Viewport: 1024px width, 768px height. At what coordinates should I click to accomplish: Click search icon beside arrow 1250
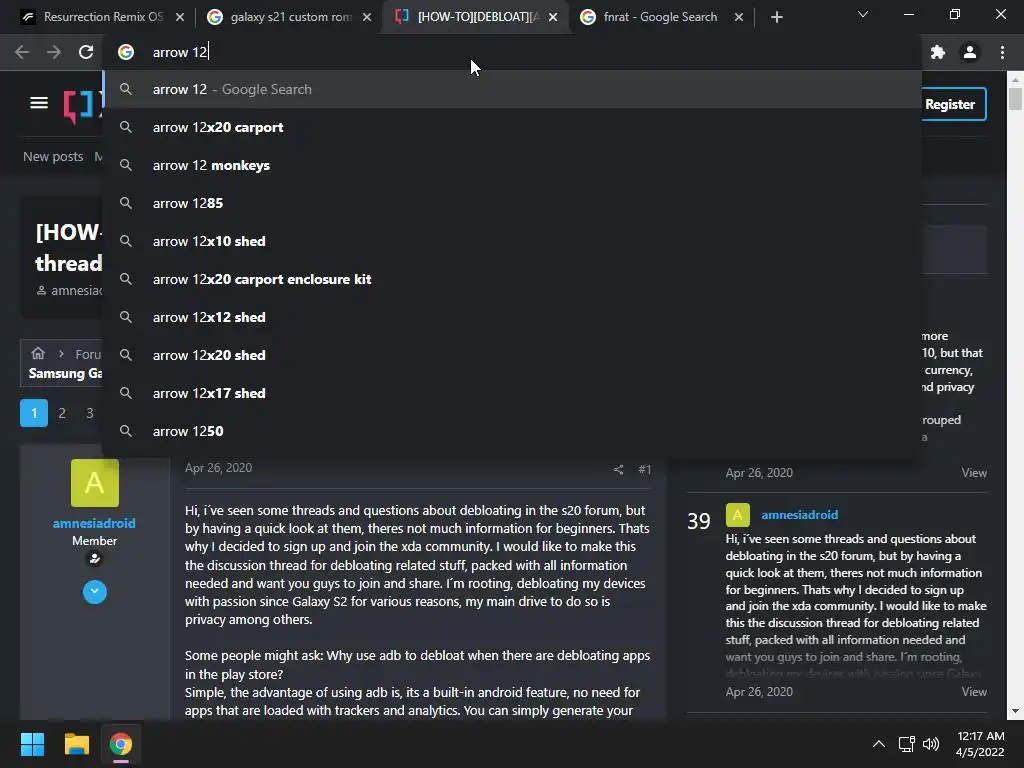click(x=126, y=431)
